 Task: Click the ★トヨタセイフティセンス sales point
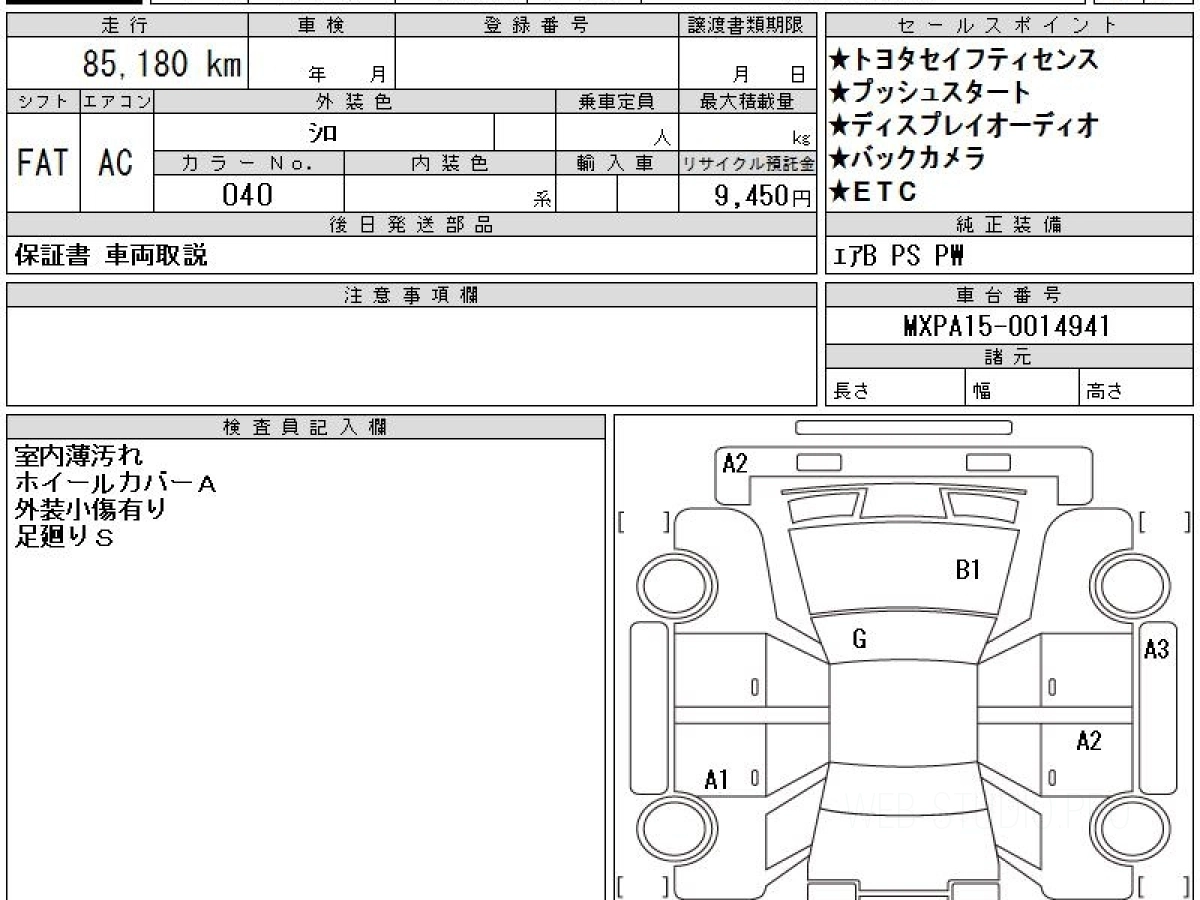[x=964, y=59]
